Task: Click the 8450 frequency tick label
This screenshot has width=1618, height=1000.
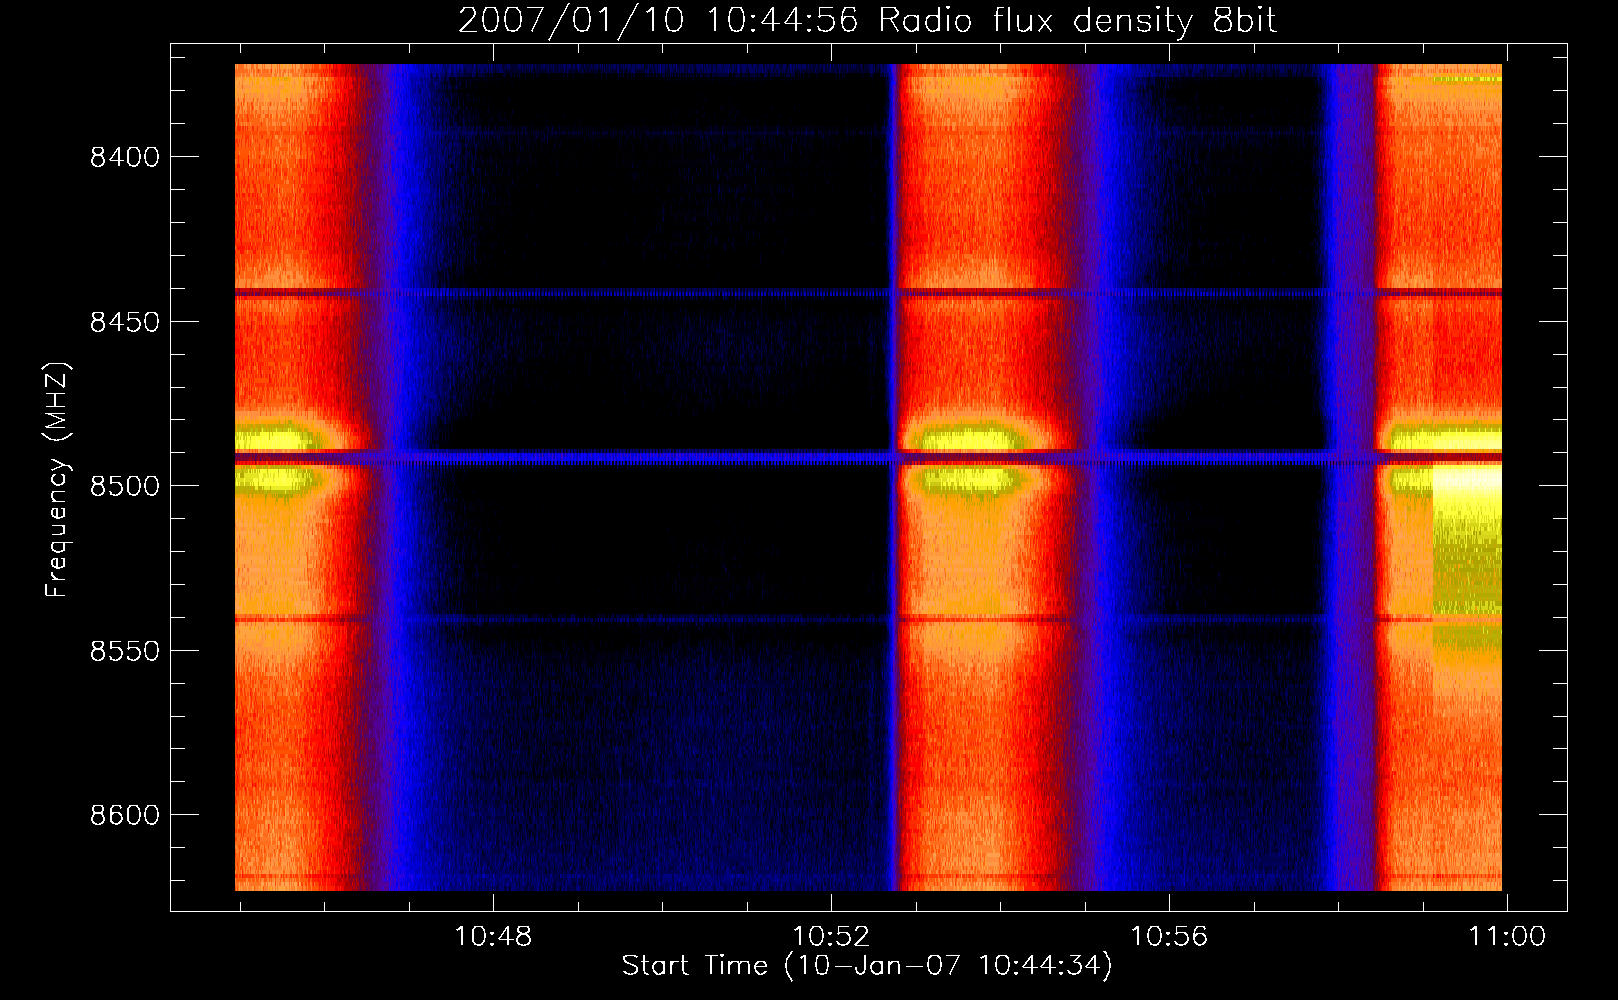Action: click(125, 322)
